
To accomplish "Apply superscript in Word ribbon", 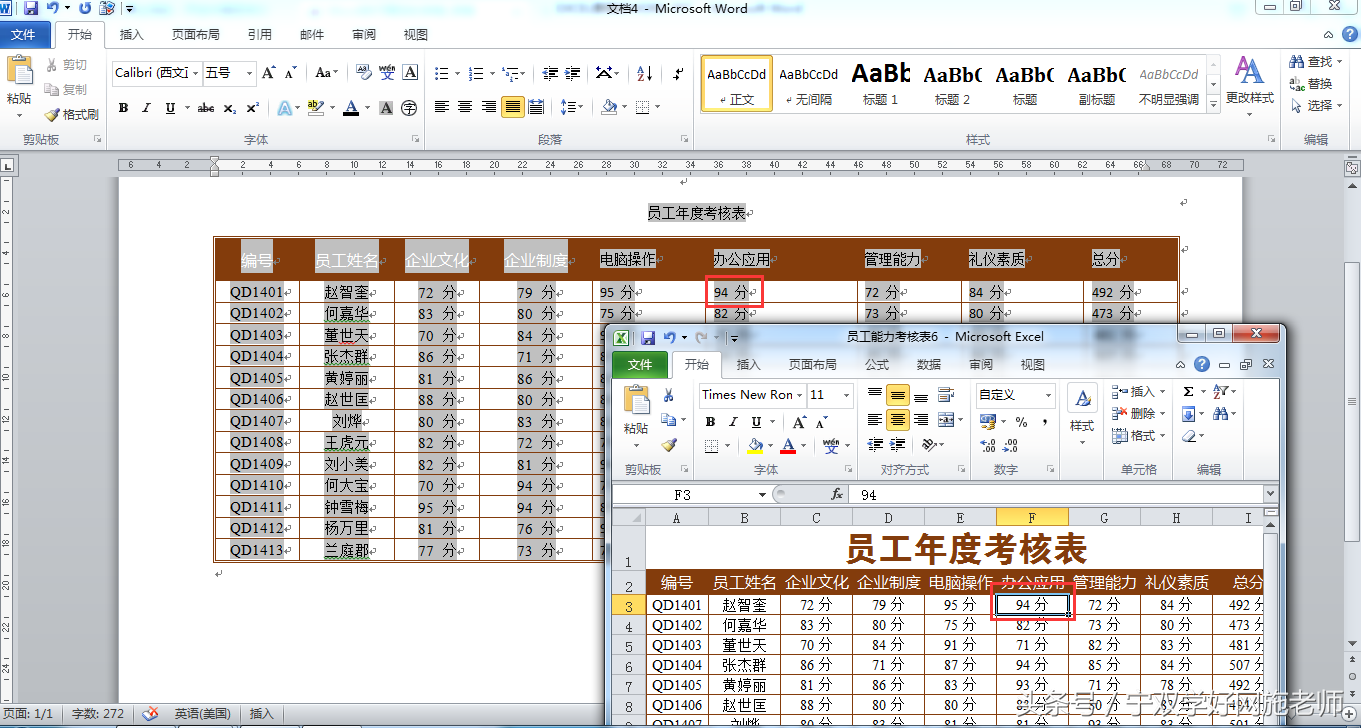I will (252, 108).
